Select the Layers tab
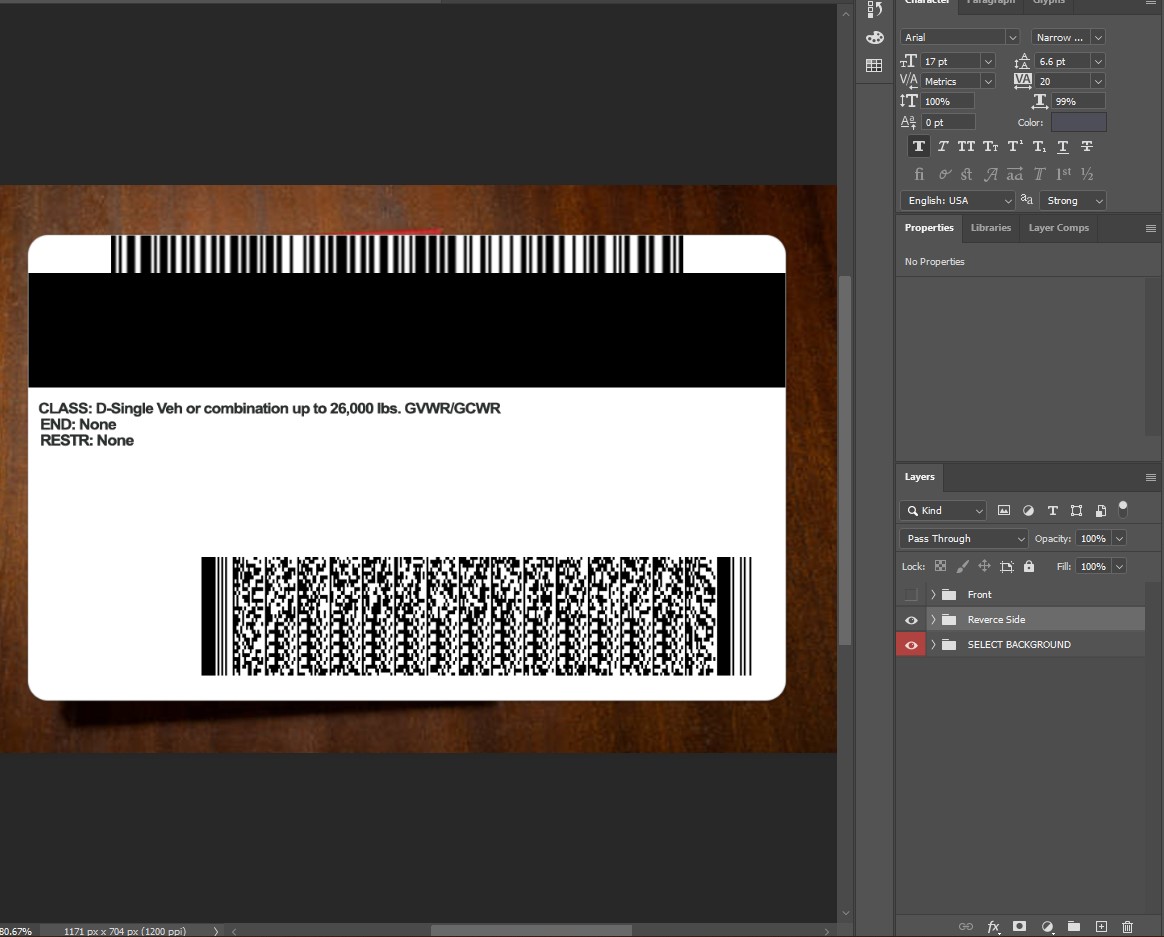Image resolution: width=1164 pixels, height=937 pixels. (x=919, y=477)
